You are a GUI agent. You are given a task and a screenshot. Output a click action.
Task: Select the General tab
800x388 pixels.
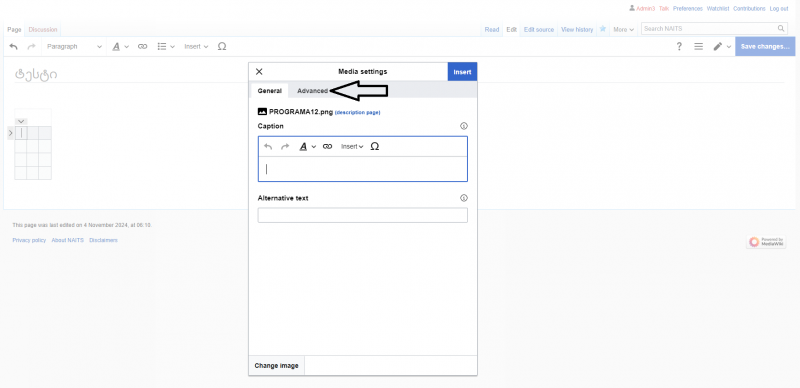pos(269,91)
